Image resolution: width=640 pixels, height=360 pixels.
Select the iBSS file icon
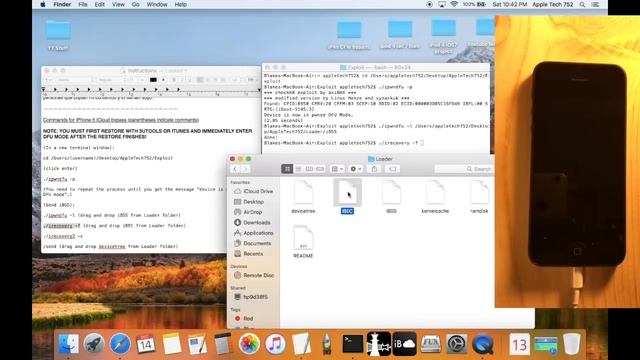point(391,193)
